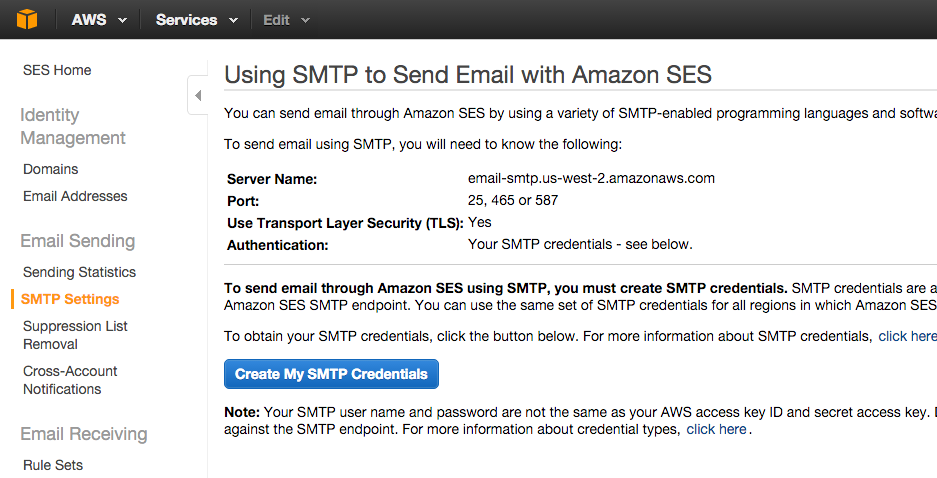Open Domains under Identity Management
The height and width of the screenshot is (478, 937).
pyautogui.click(x=51, y=169)
